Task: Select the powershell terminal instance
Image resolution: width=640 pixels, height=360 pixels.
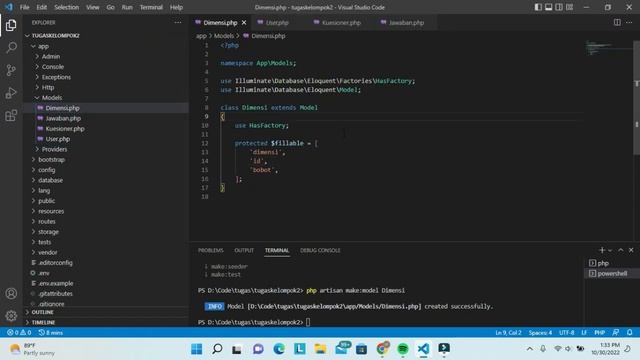Action: tap(611, 273)
